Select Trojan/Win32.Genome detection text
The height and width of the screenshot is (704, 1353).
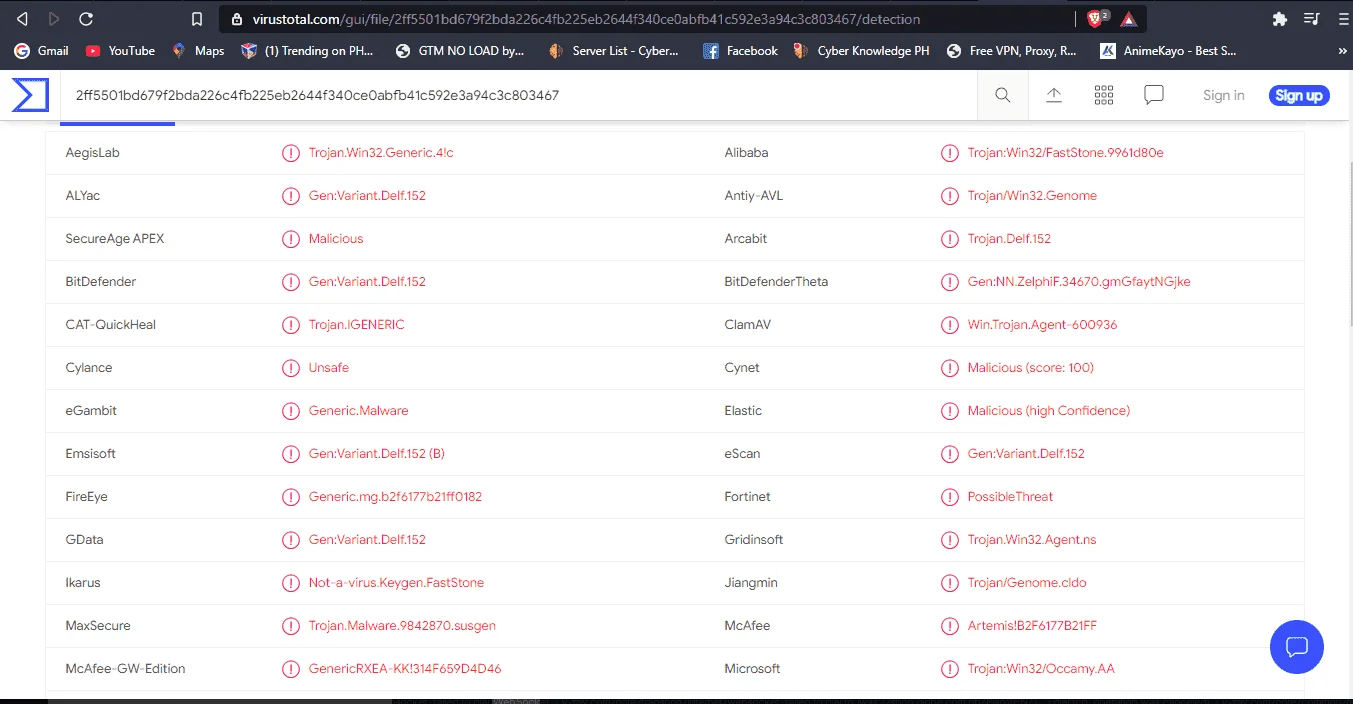[1032, 196]
